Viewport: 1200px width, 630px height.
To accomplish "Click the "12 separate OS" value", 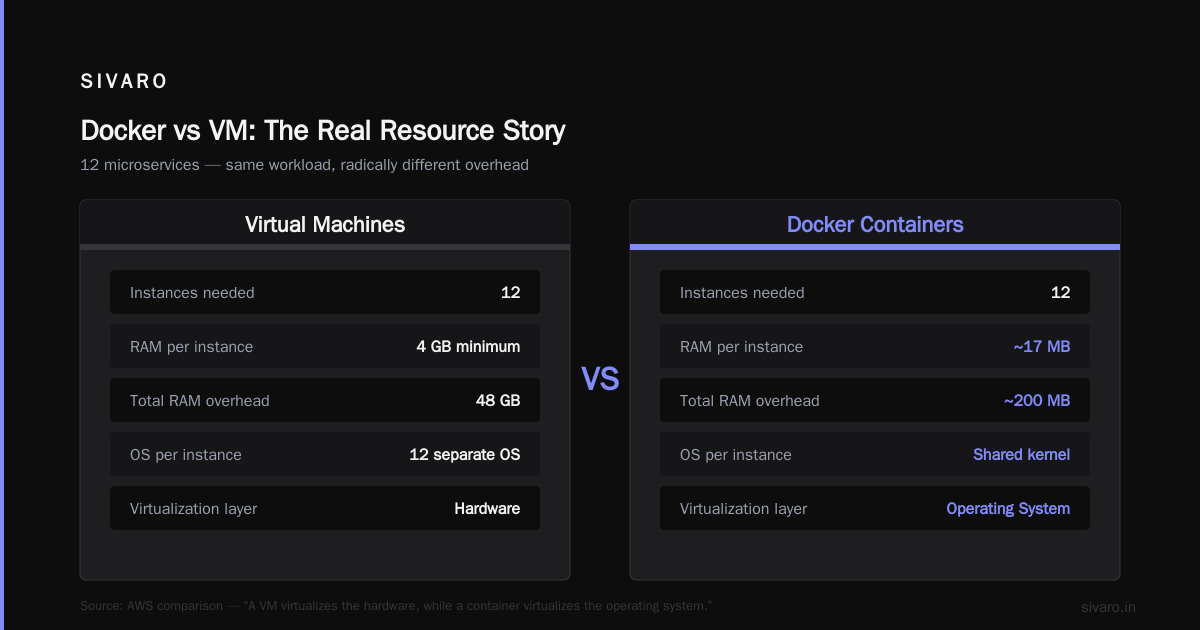I will (465, 455).
